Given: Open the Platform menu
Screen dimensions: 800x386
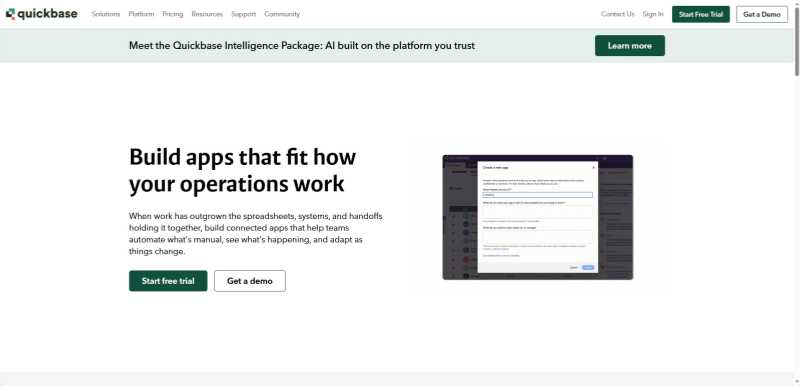Looking at the screenshot, I should pyautogui.click(x=141, y=14).
